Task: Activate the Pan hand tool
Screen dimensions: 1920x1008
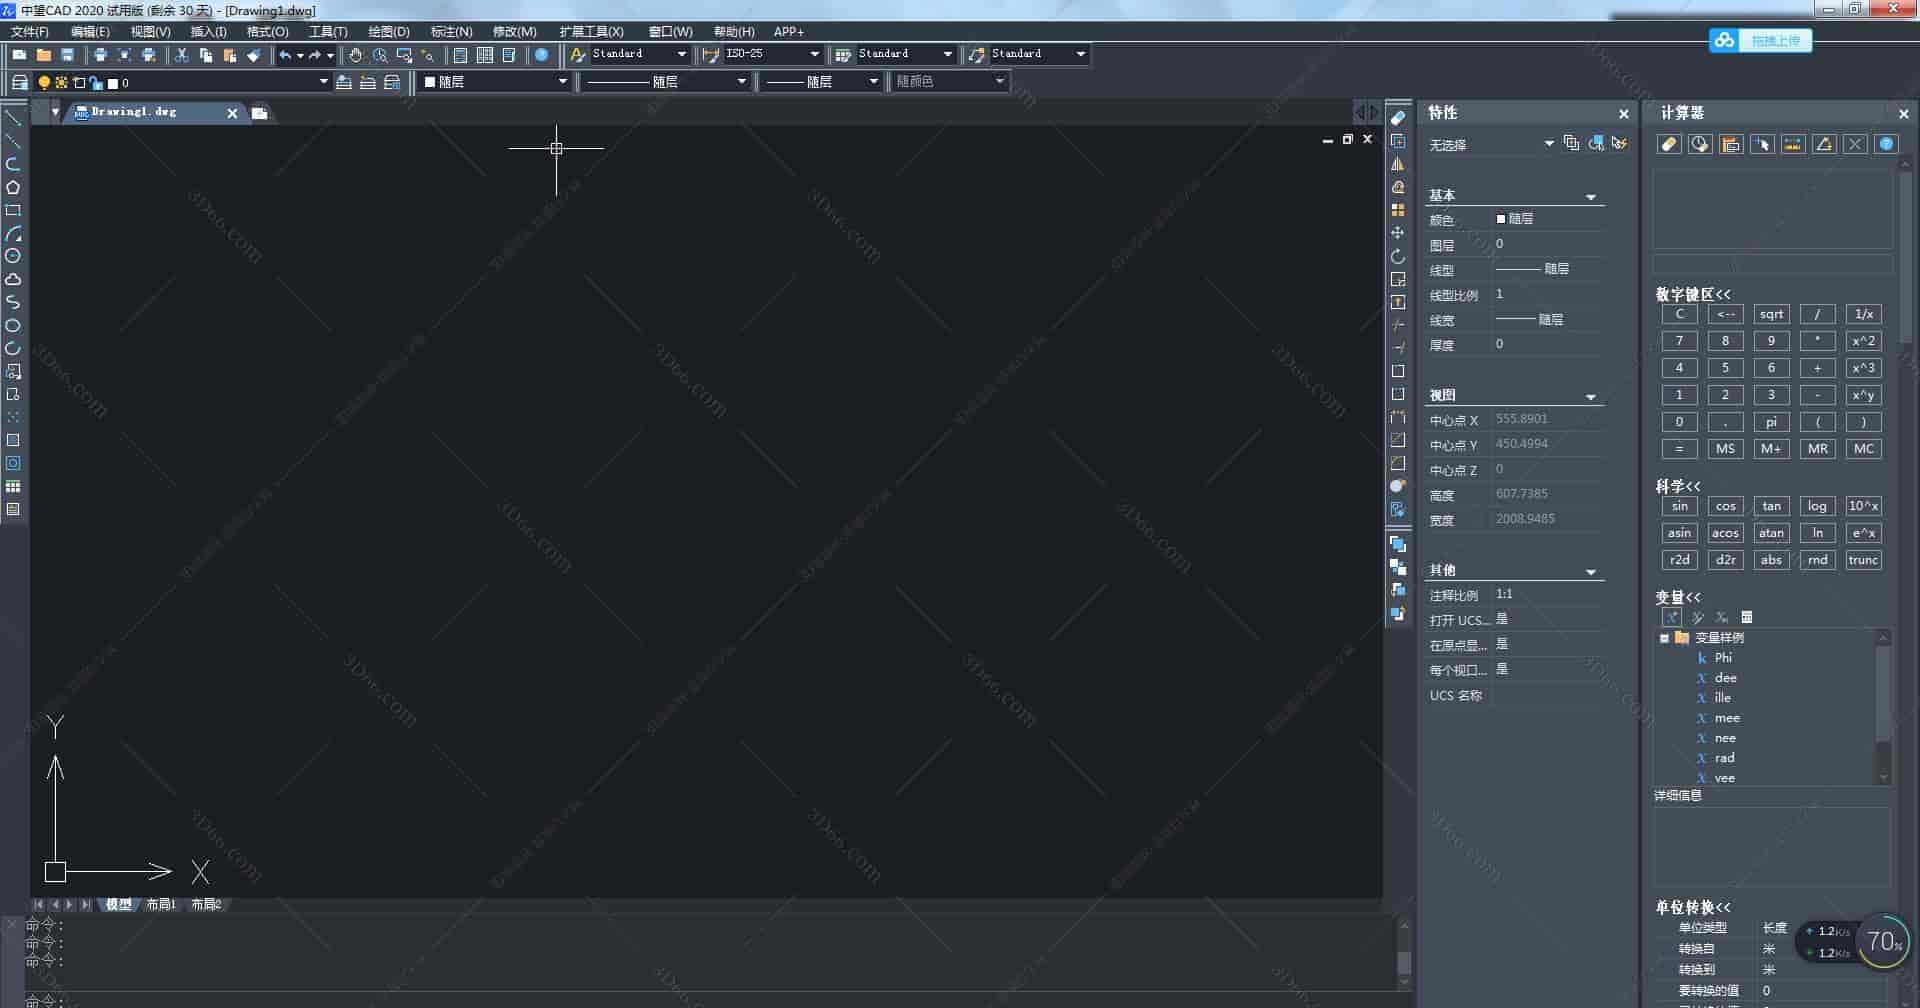Action: coord(355,55)
